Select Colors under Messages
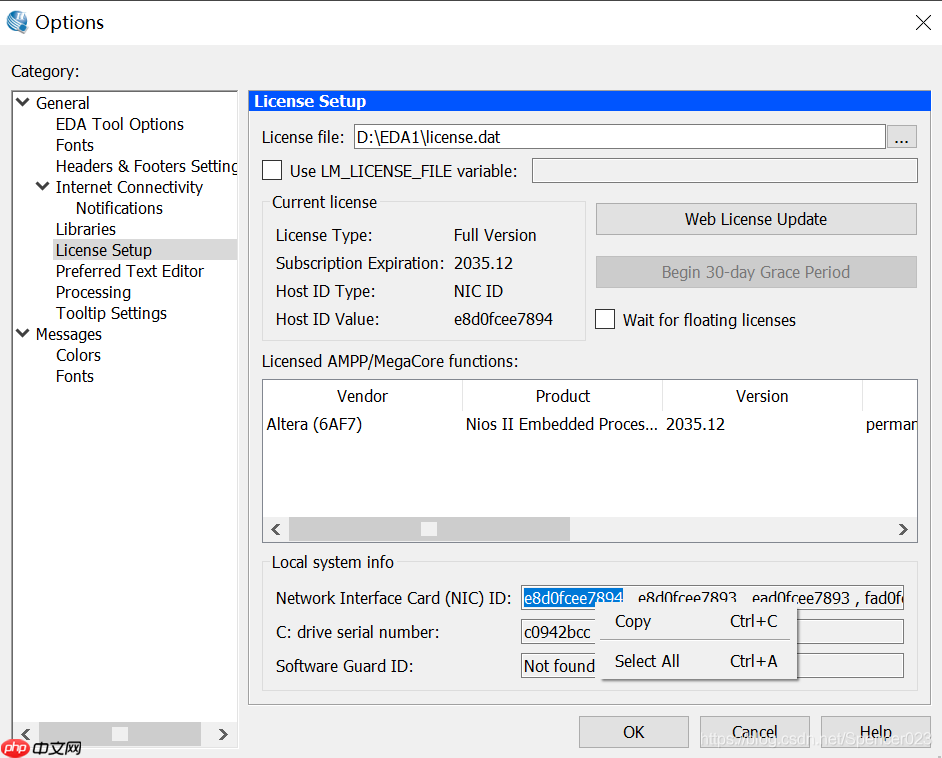Image resolution: width=942 pixels, height=758 pixels. (78, 355)
